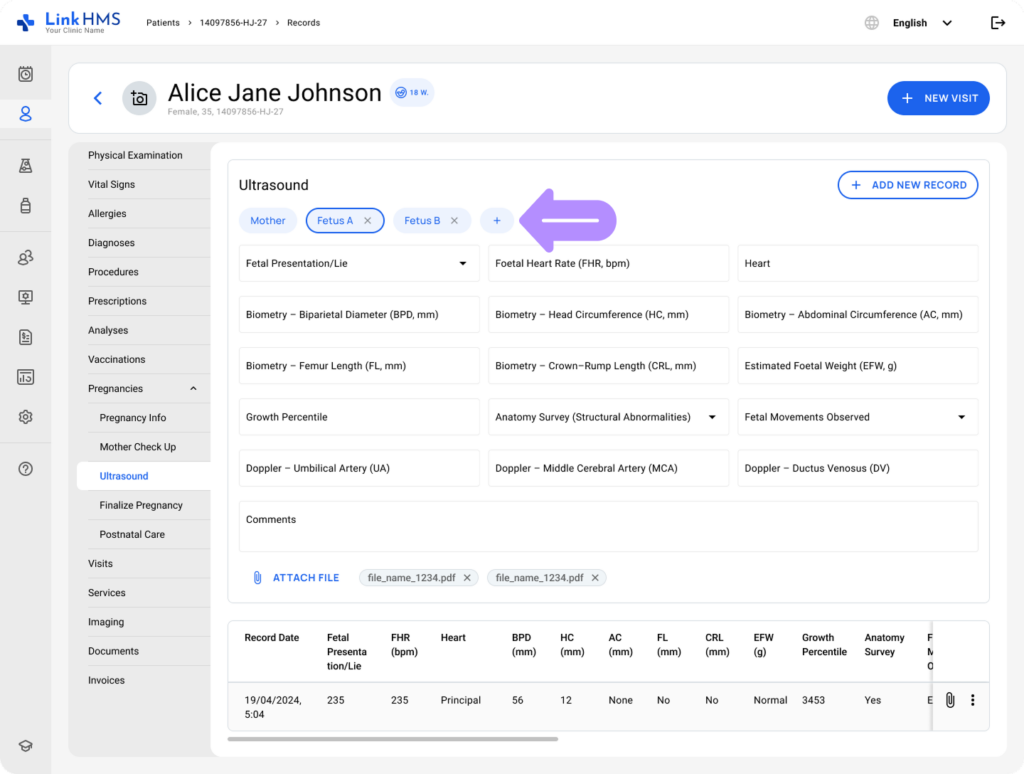The height and width of the screenshot is (774, 1024).
Task: Click the horizontal scrollbar under the records table
Action: pos(392,739)
